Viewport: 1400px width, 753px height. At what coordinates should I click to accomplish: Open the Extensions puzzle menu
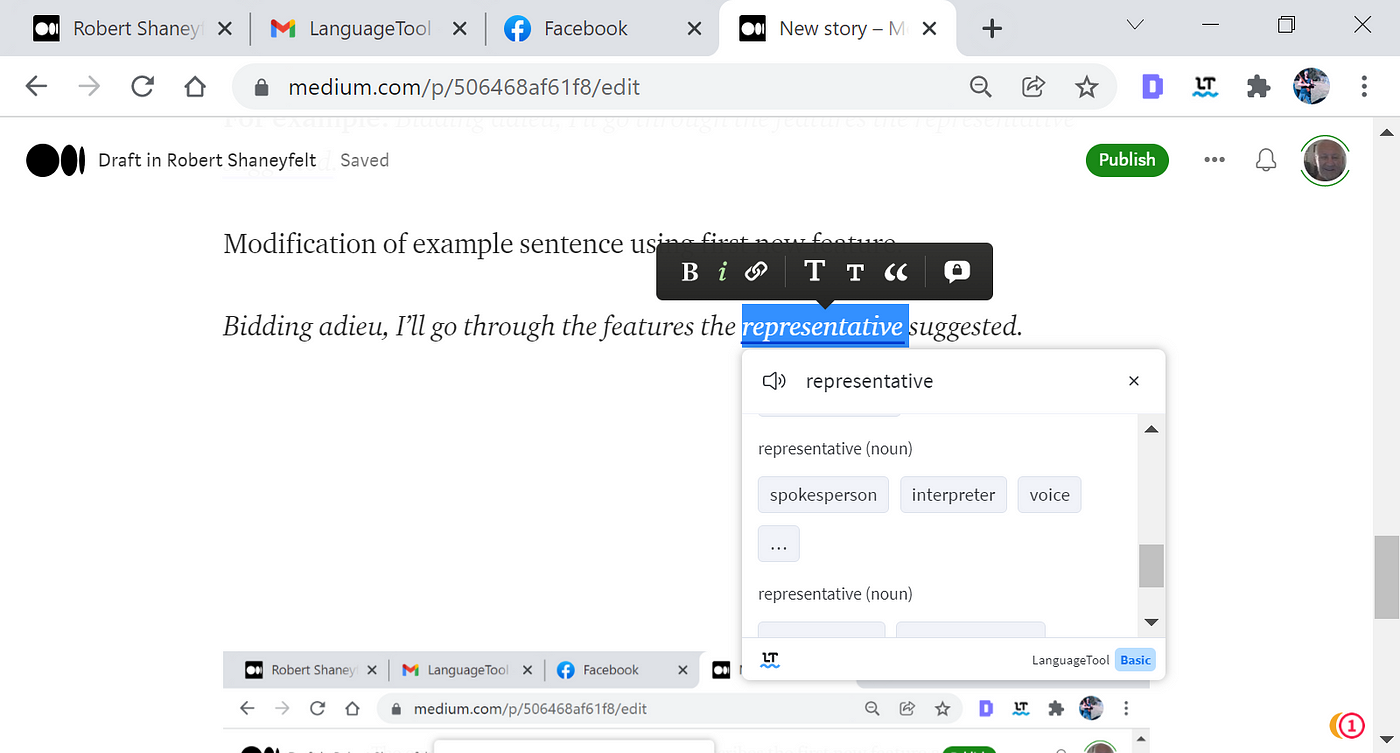tap(1258, 87)
